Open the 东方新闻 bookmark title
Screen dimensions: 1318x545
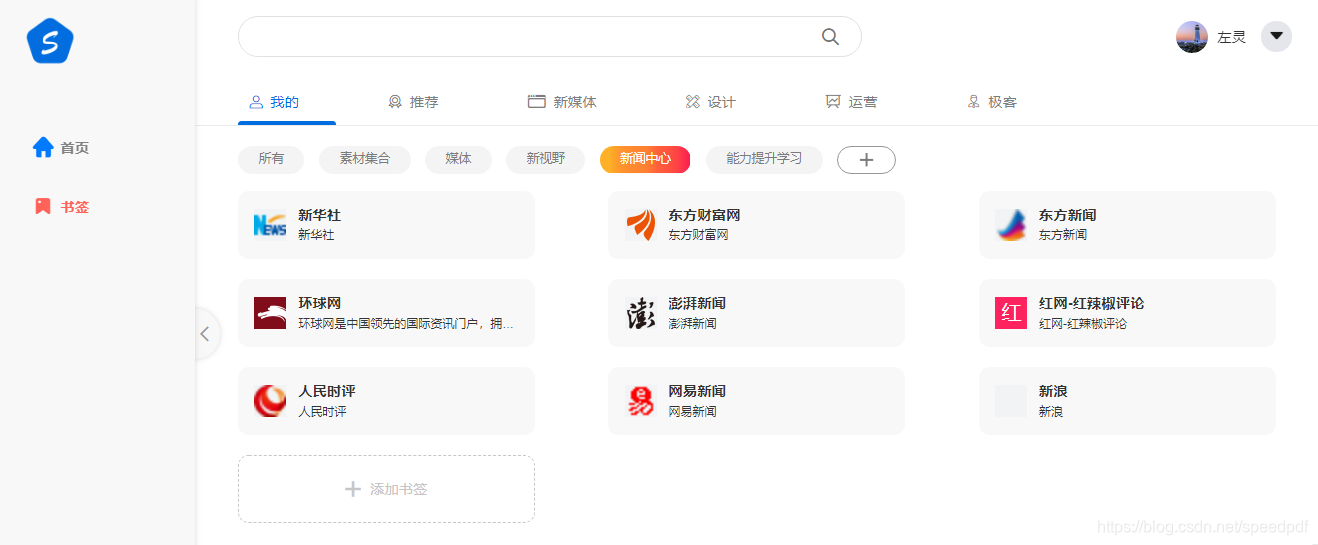[1067, 215]
